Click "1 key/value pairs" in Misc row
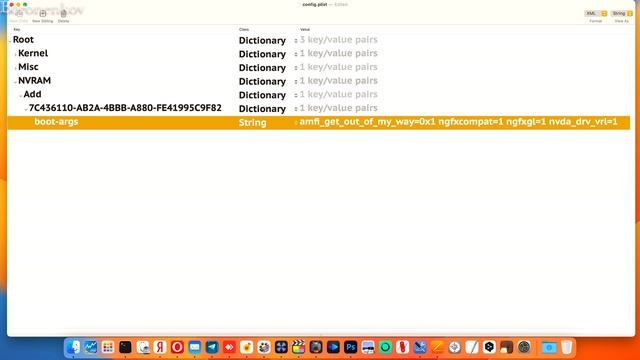Image resolution: width=640 pixels, height=360 pixels. point(338,67)
